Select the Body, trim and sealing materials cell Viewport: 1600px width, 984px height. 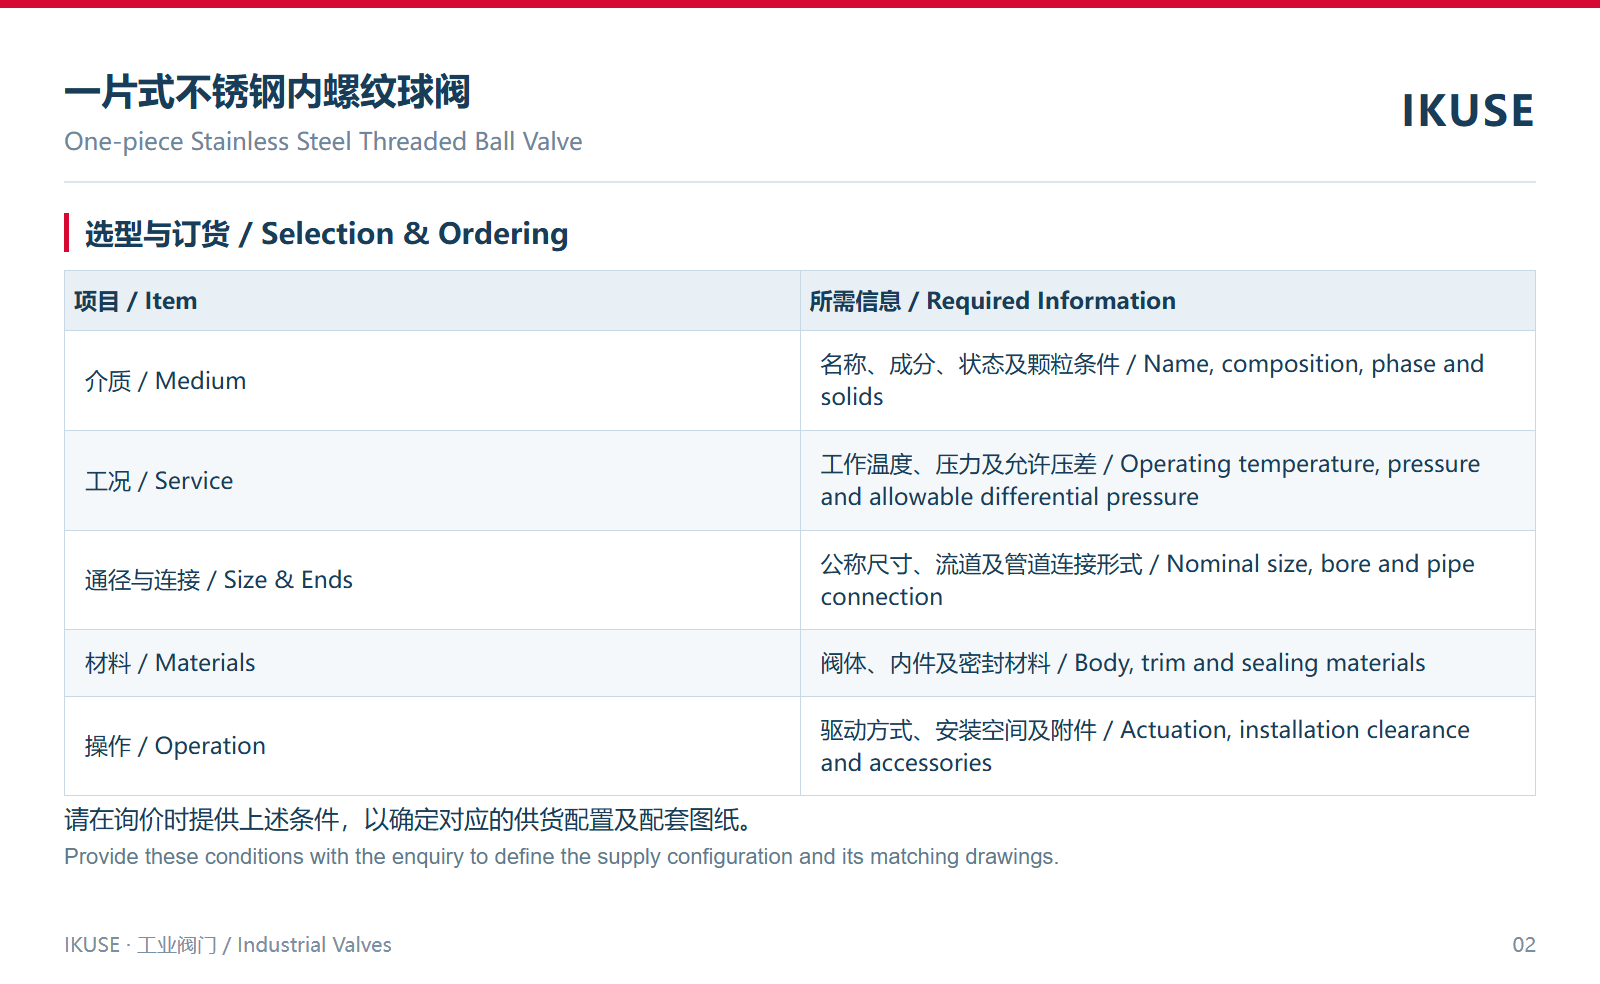[1168, 663]
